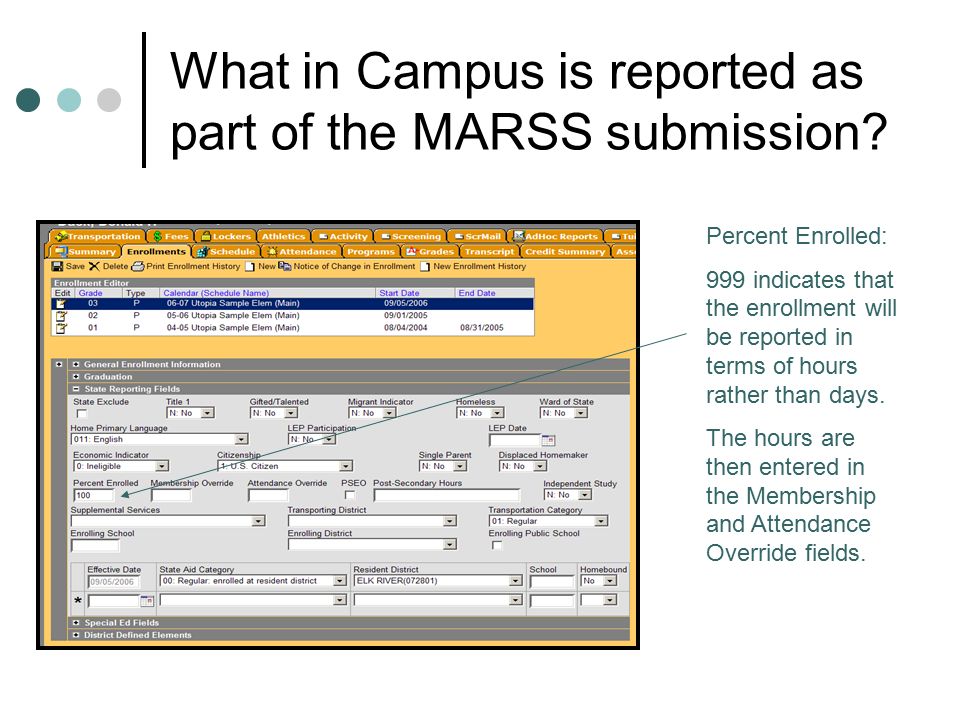Click the Print Enrollment History printer icon
Viewport: 960px width, 720px height.
tap(138, 266)
